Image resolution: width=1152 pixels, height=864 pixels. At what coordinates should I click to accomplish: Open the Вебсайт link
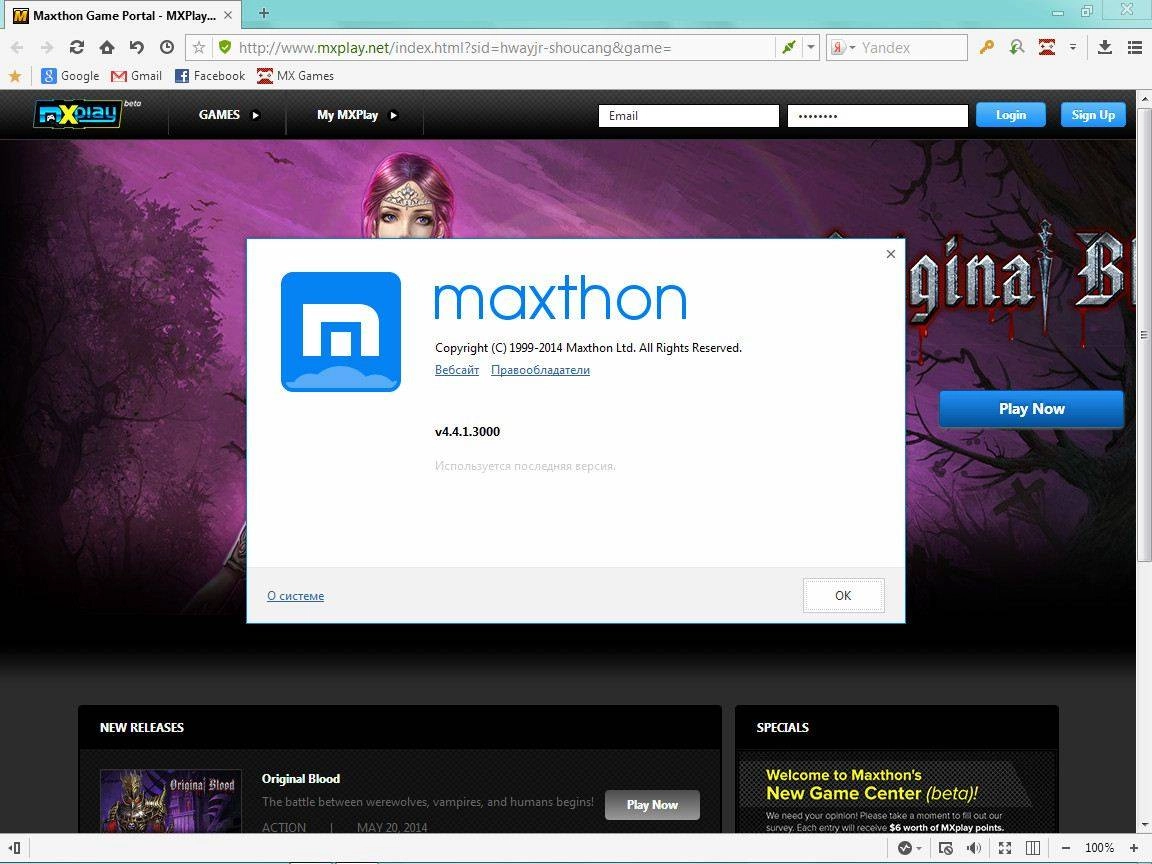click(456, 370)
